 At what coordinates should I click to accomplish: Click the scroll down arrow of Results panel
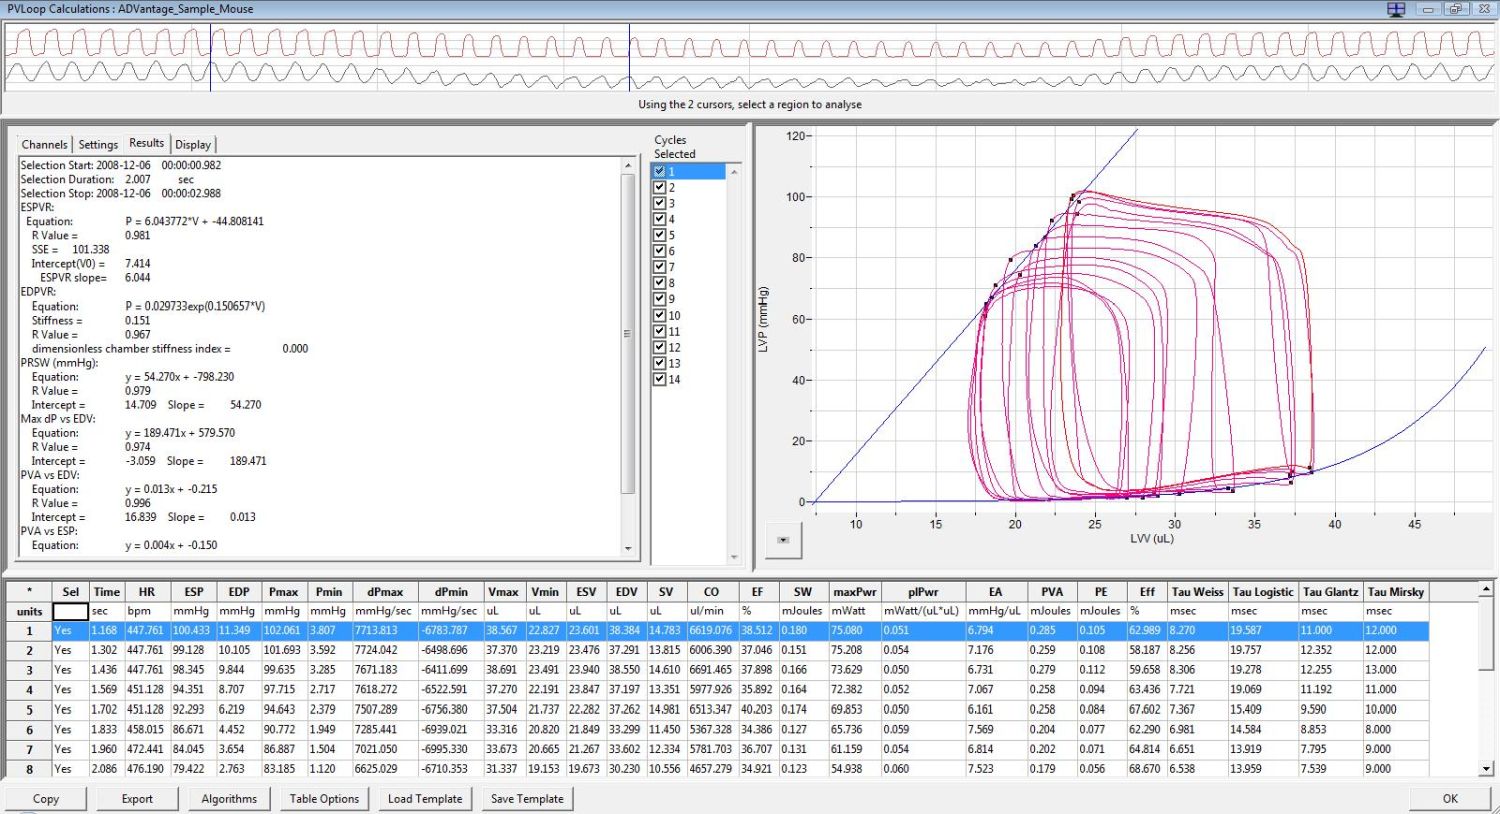(628, 548)
